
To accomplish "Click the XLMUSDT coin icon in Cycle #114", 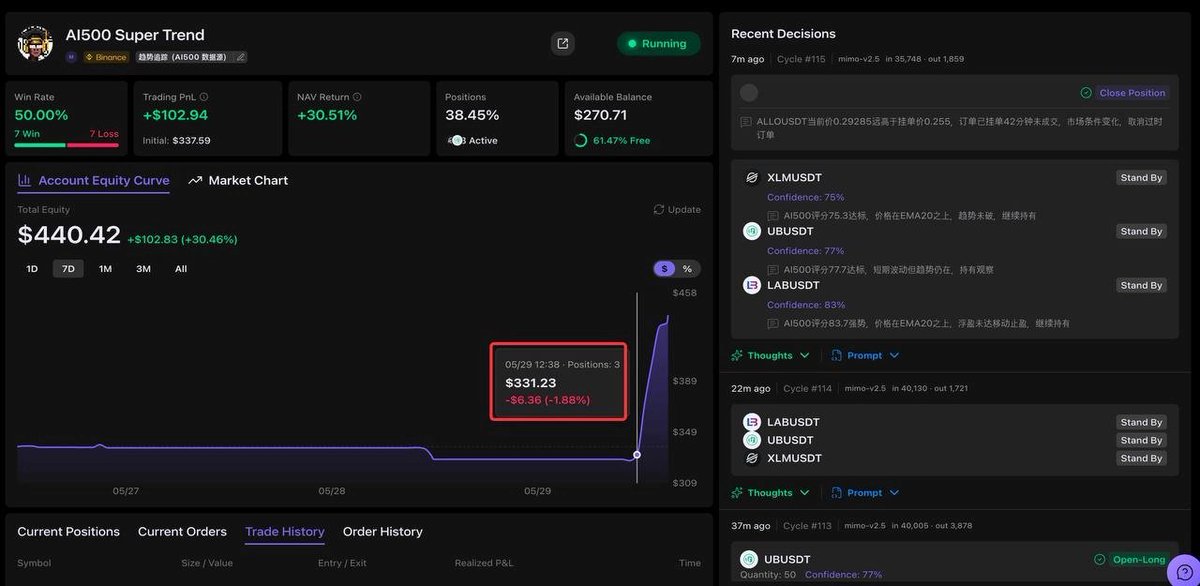I will pos(752,458).
